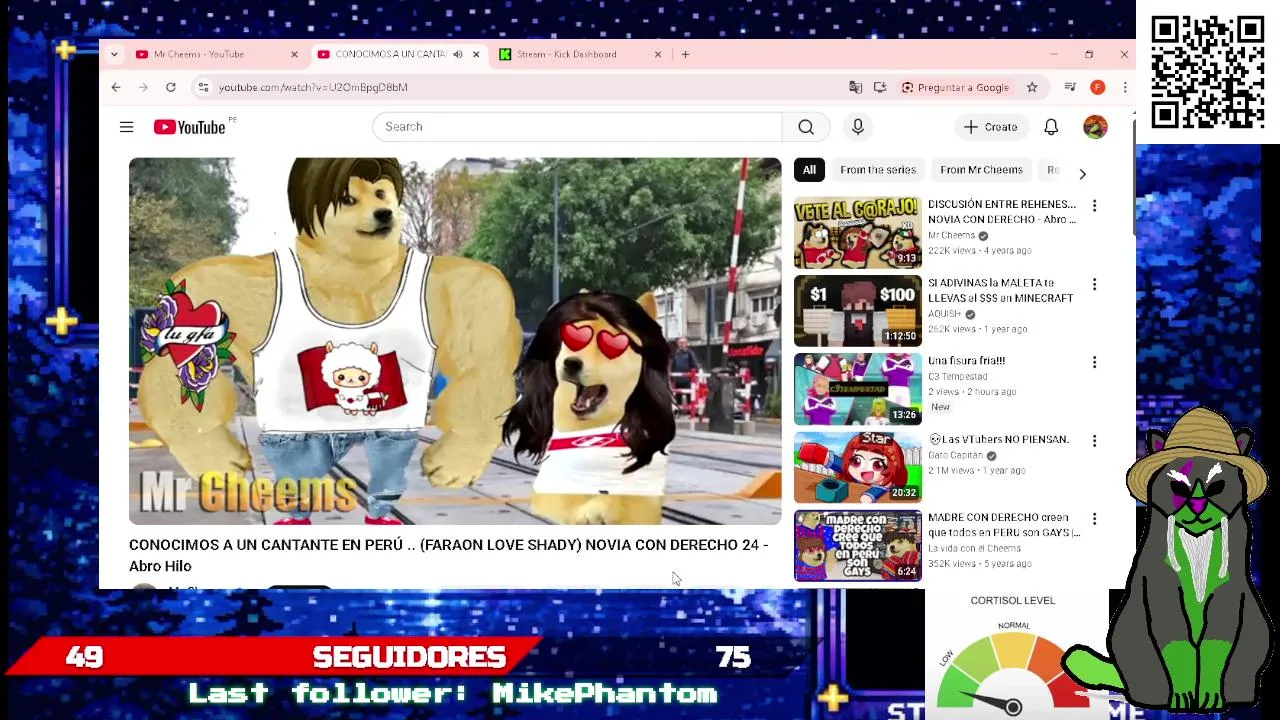Close the Mr Cheems - YouTube tab
Image resolution: width=1280 pixels, height=720 pixels.
point(294,54)
